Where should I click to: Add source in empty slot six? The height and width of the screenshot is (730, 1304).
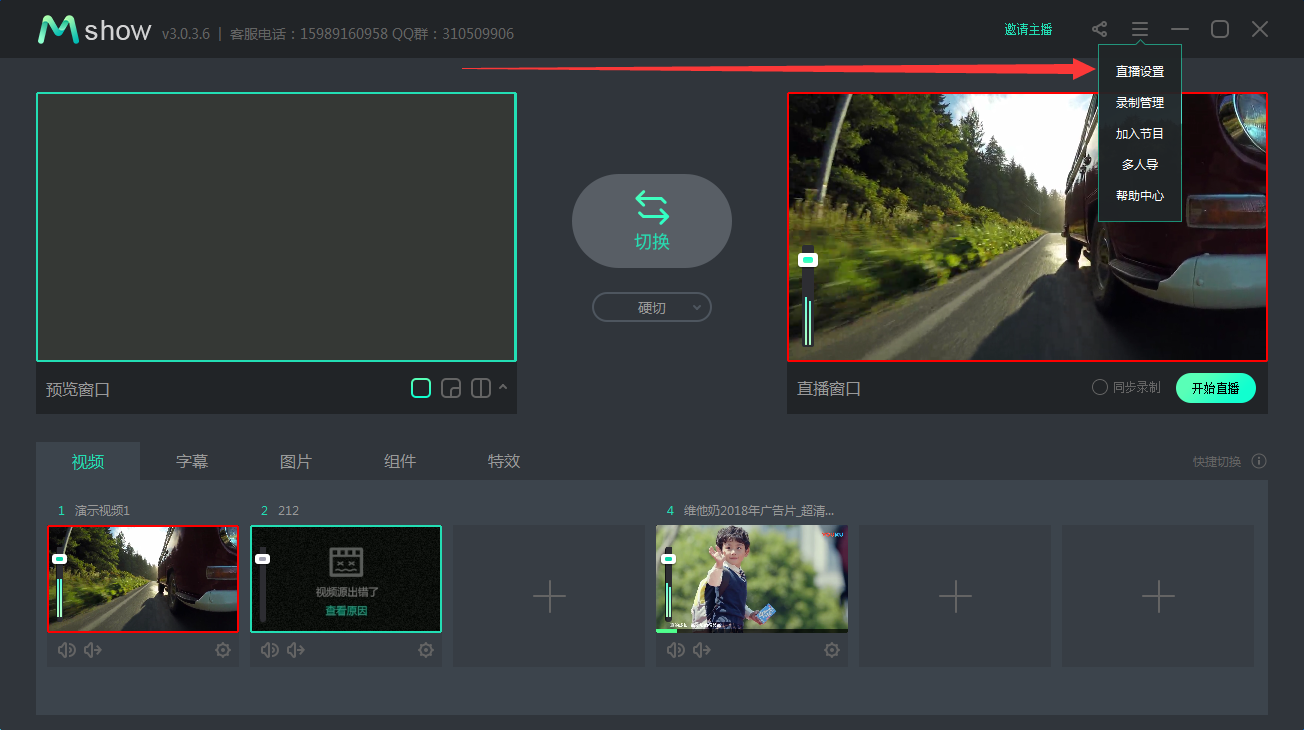coord(1158,596)
